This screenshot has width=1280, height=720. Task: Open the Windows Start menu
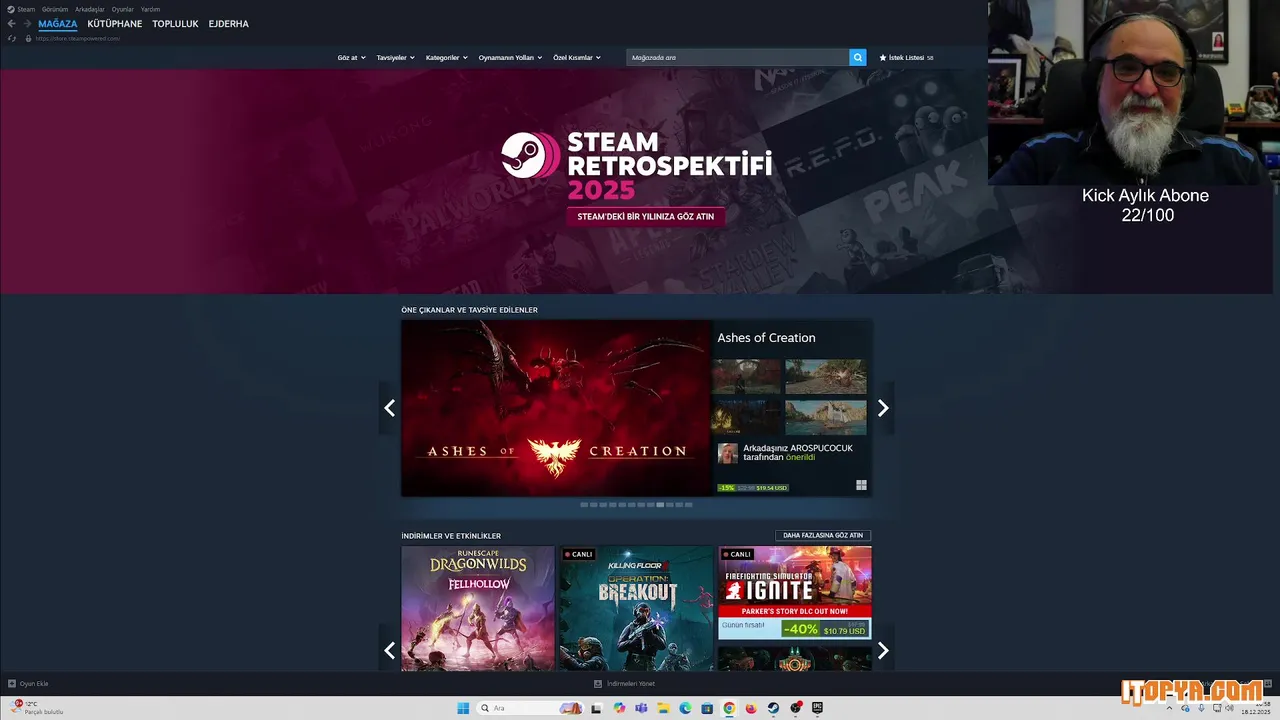[463, 708]
